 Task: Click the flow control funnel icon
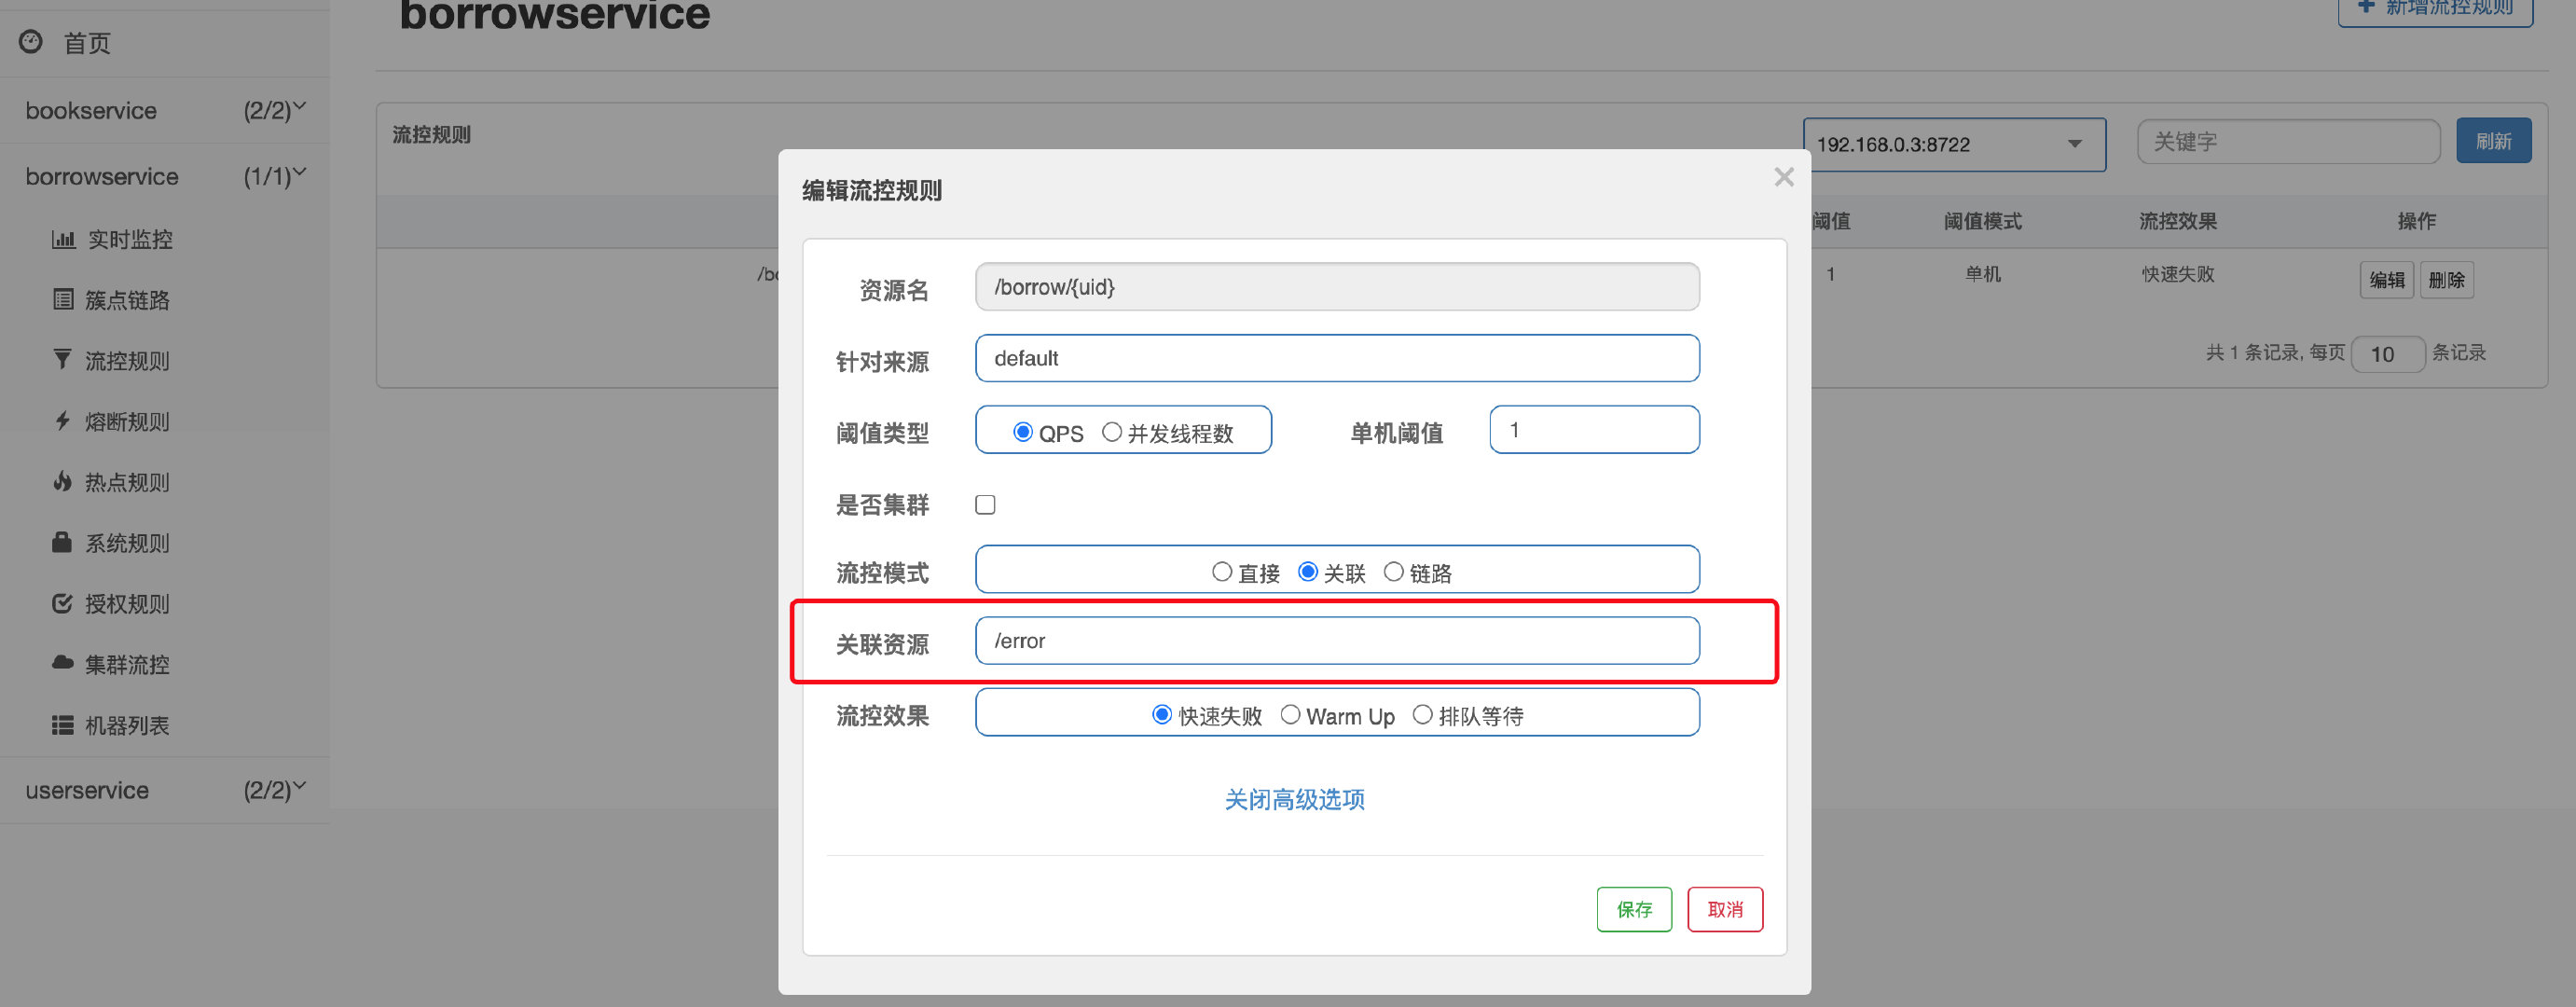(62, 360)
